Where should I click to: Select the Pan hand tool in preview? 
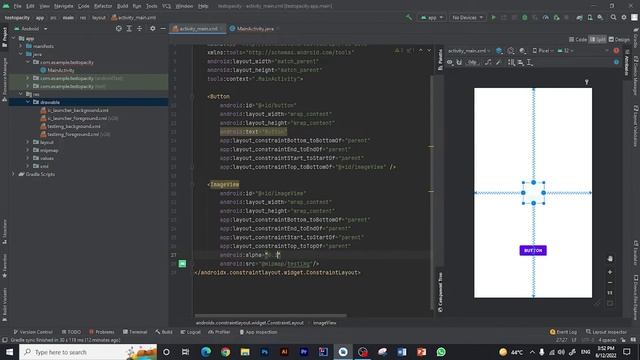coord(610,259)
